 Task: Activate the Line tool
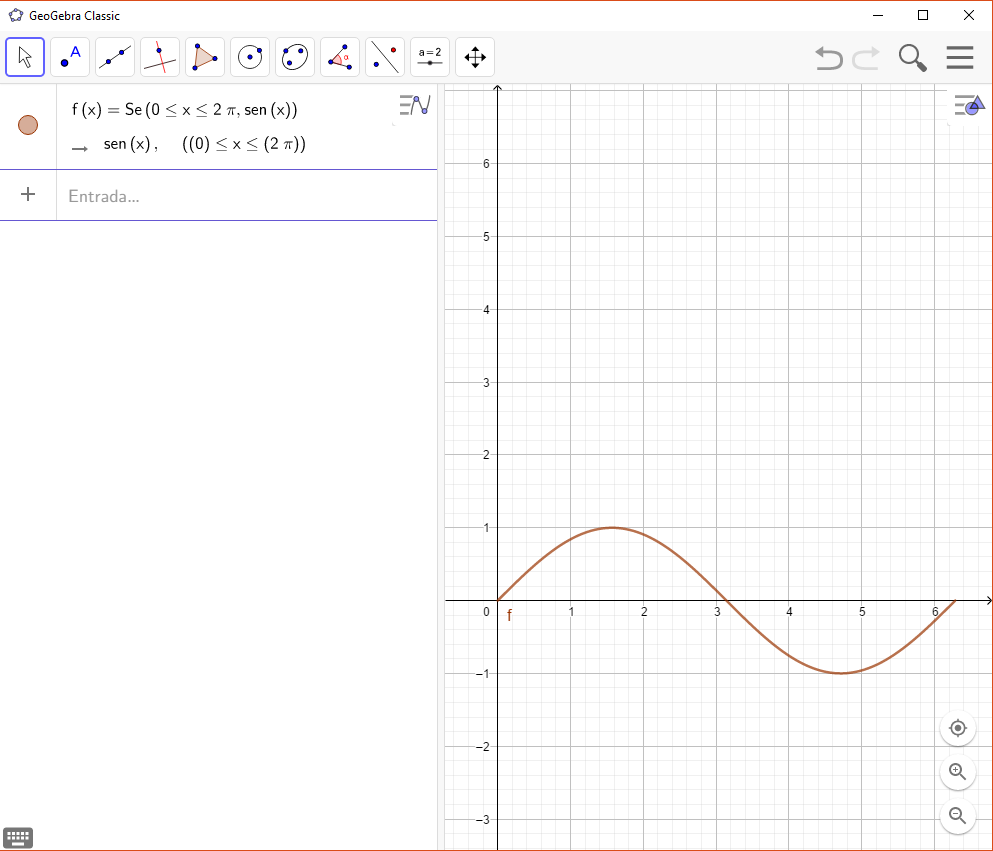[115, 57]
